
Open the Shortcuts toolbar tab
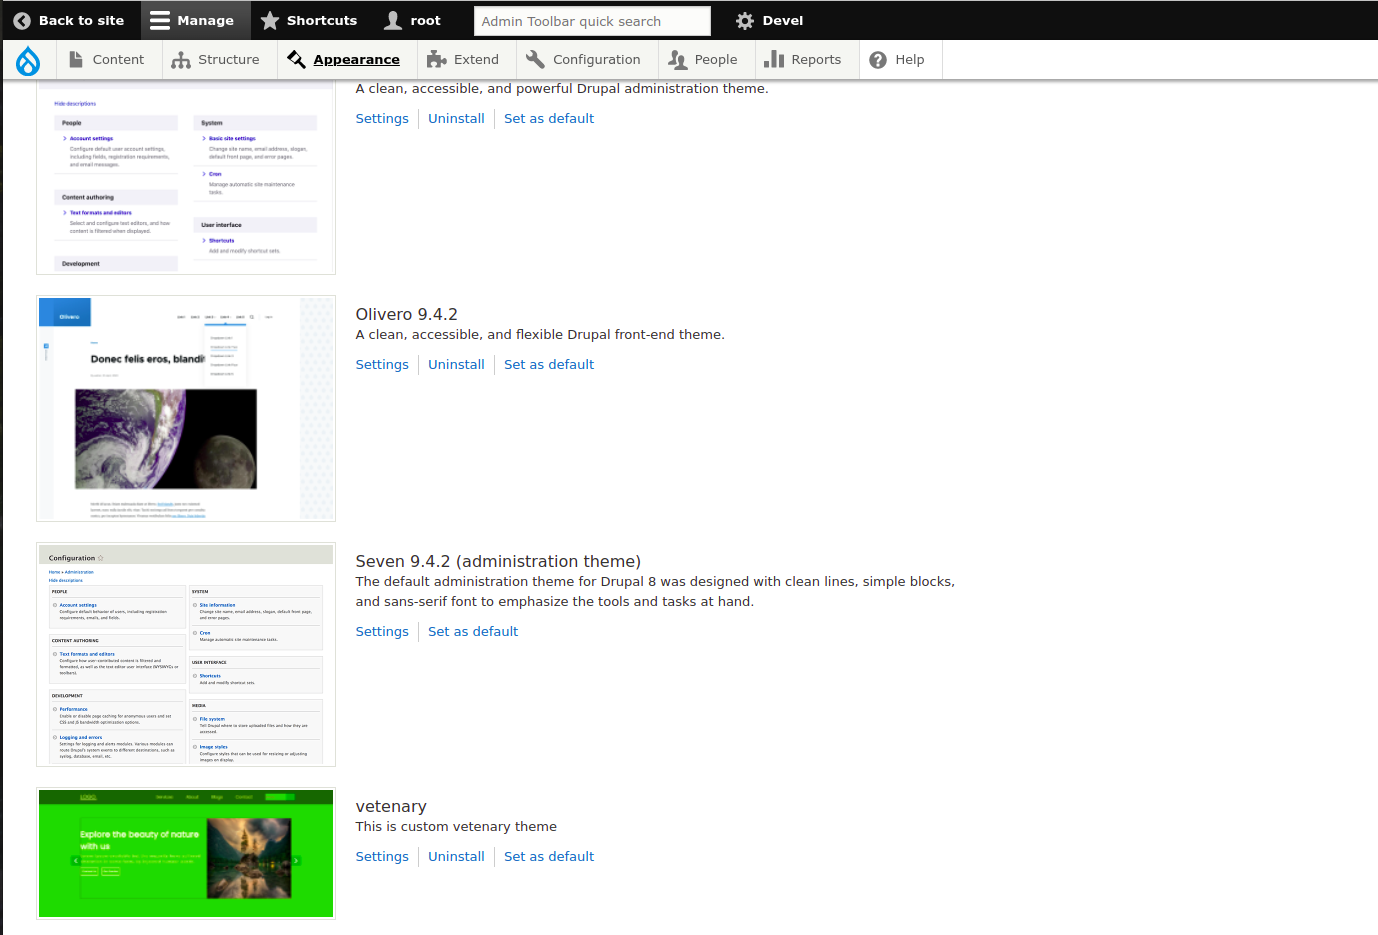click(x=308, y=20)
